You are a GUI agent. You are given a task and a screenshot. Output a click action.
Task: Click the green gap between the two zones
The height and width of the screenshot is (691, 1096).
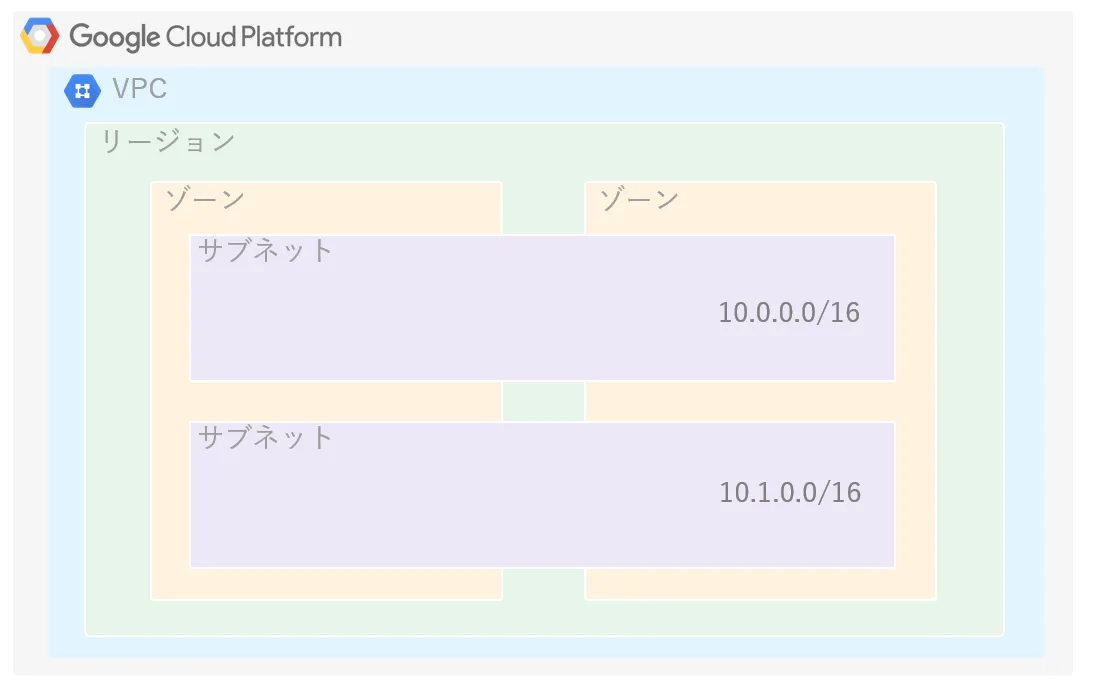(x=543, y=401)
